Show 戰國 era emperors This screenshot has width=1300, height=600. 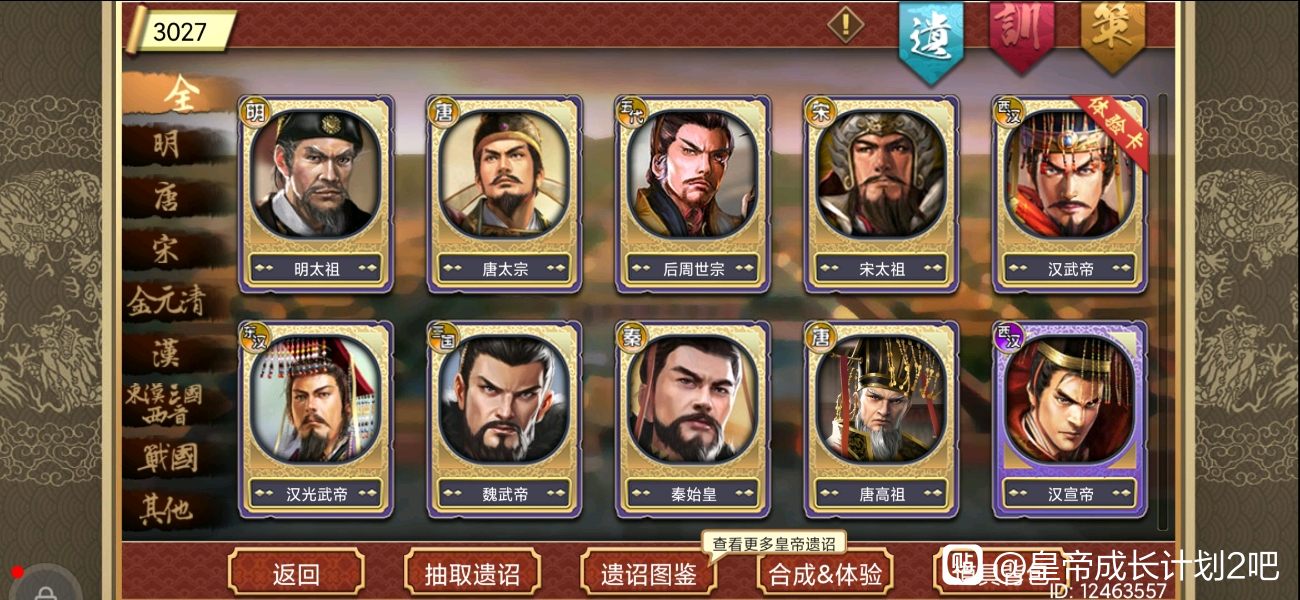point(167,458)
